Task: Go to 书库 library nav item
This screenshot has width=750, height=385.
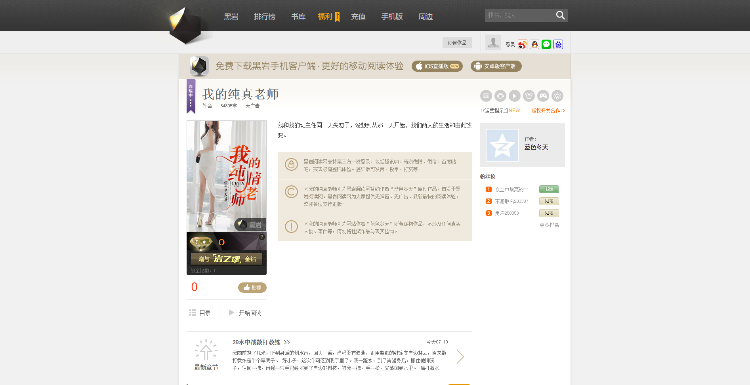Action: [298, 16]
